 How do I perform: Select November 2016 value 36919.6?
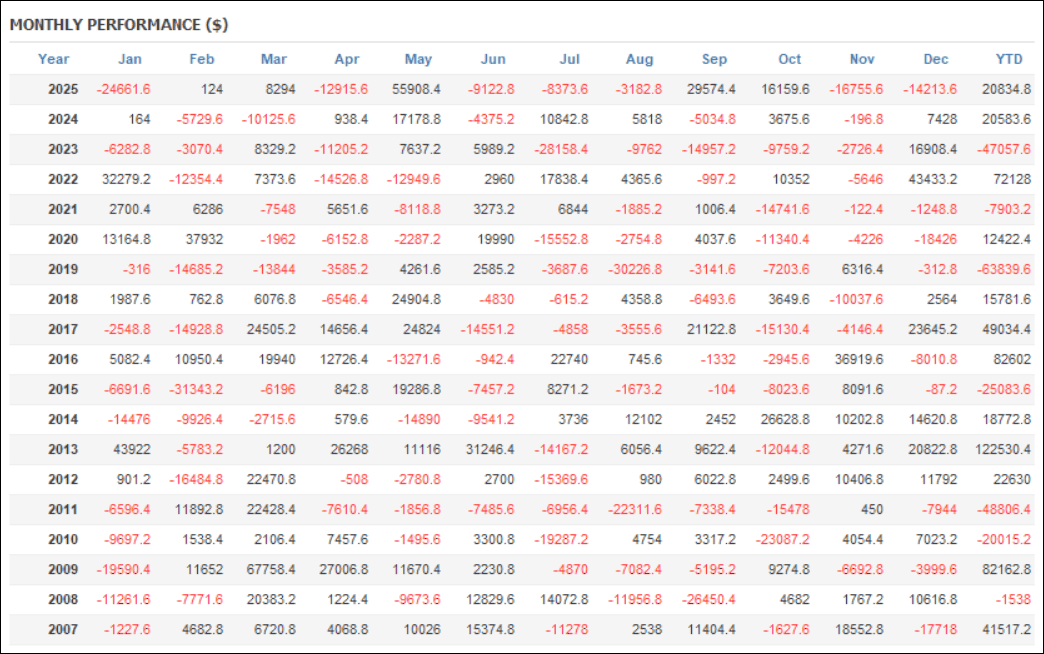coord(858,359)
